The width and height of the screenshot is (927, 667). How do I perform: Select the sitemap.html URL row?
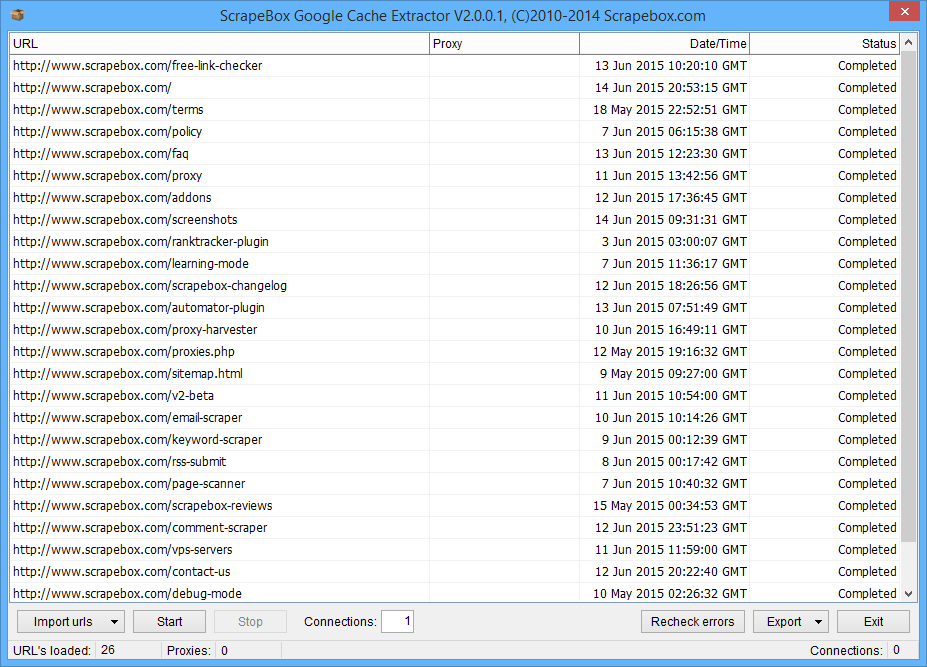click(x=127, y=374)
